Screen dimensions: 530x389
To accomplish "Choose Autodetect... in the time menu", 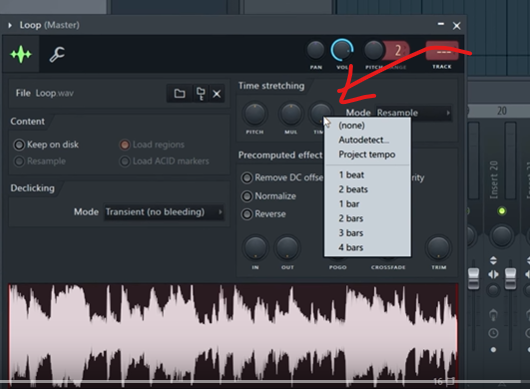I will [x=367, y=140].
